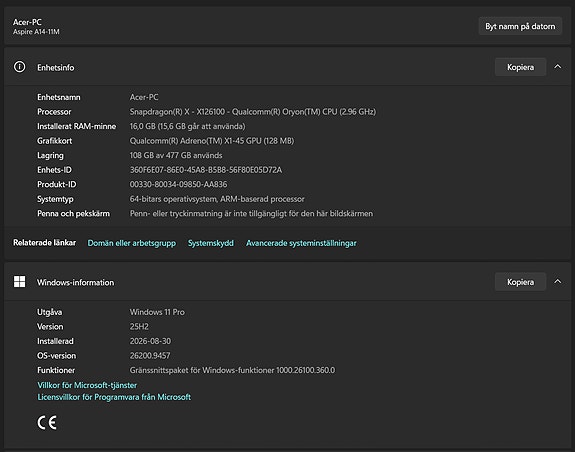Click the Acer-PC name at the top
The height and width of the screenshot is (452, 575).
27,22
